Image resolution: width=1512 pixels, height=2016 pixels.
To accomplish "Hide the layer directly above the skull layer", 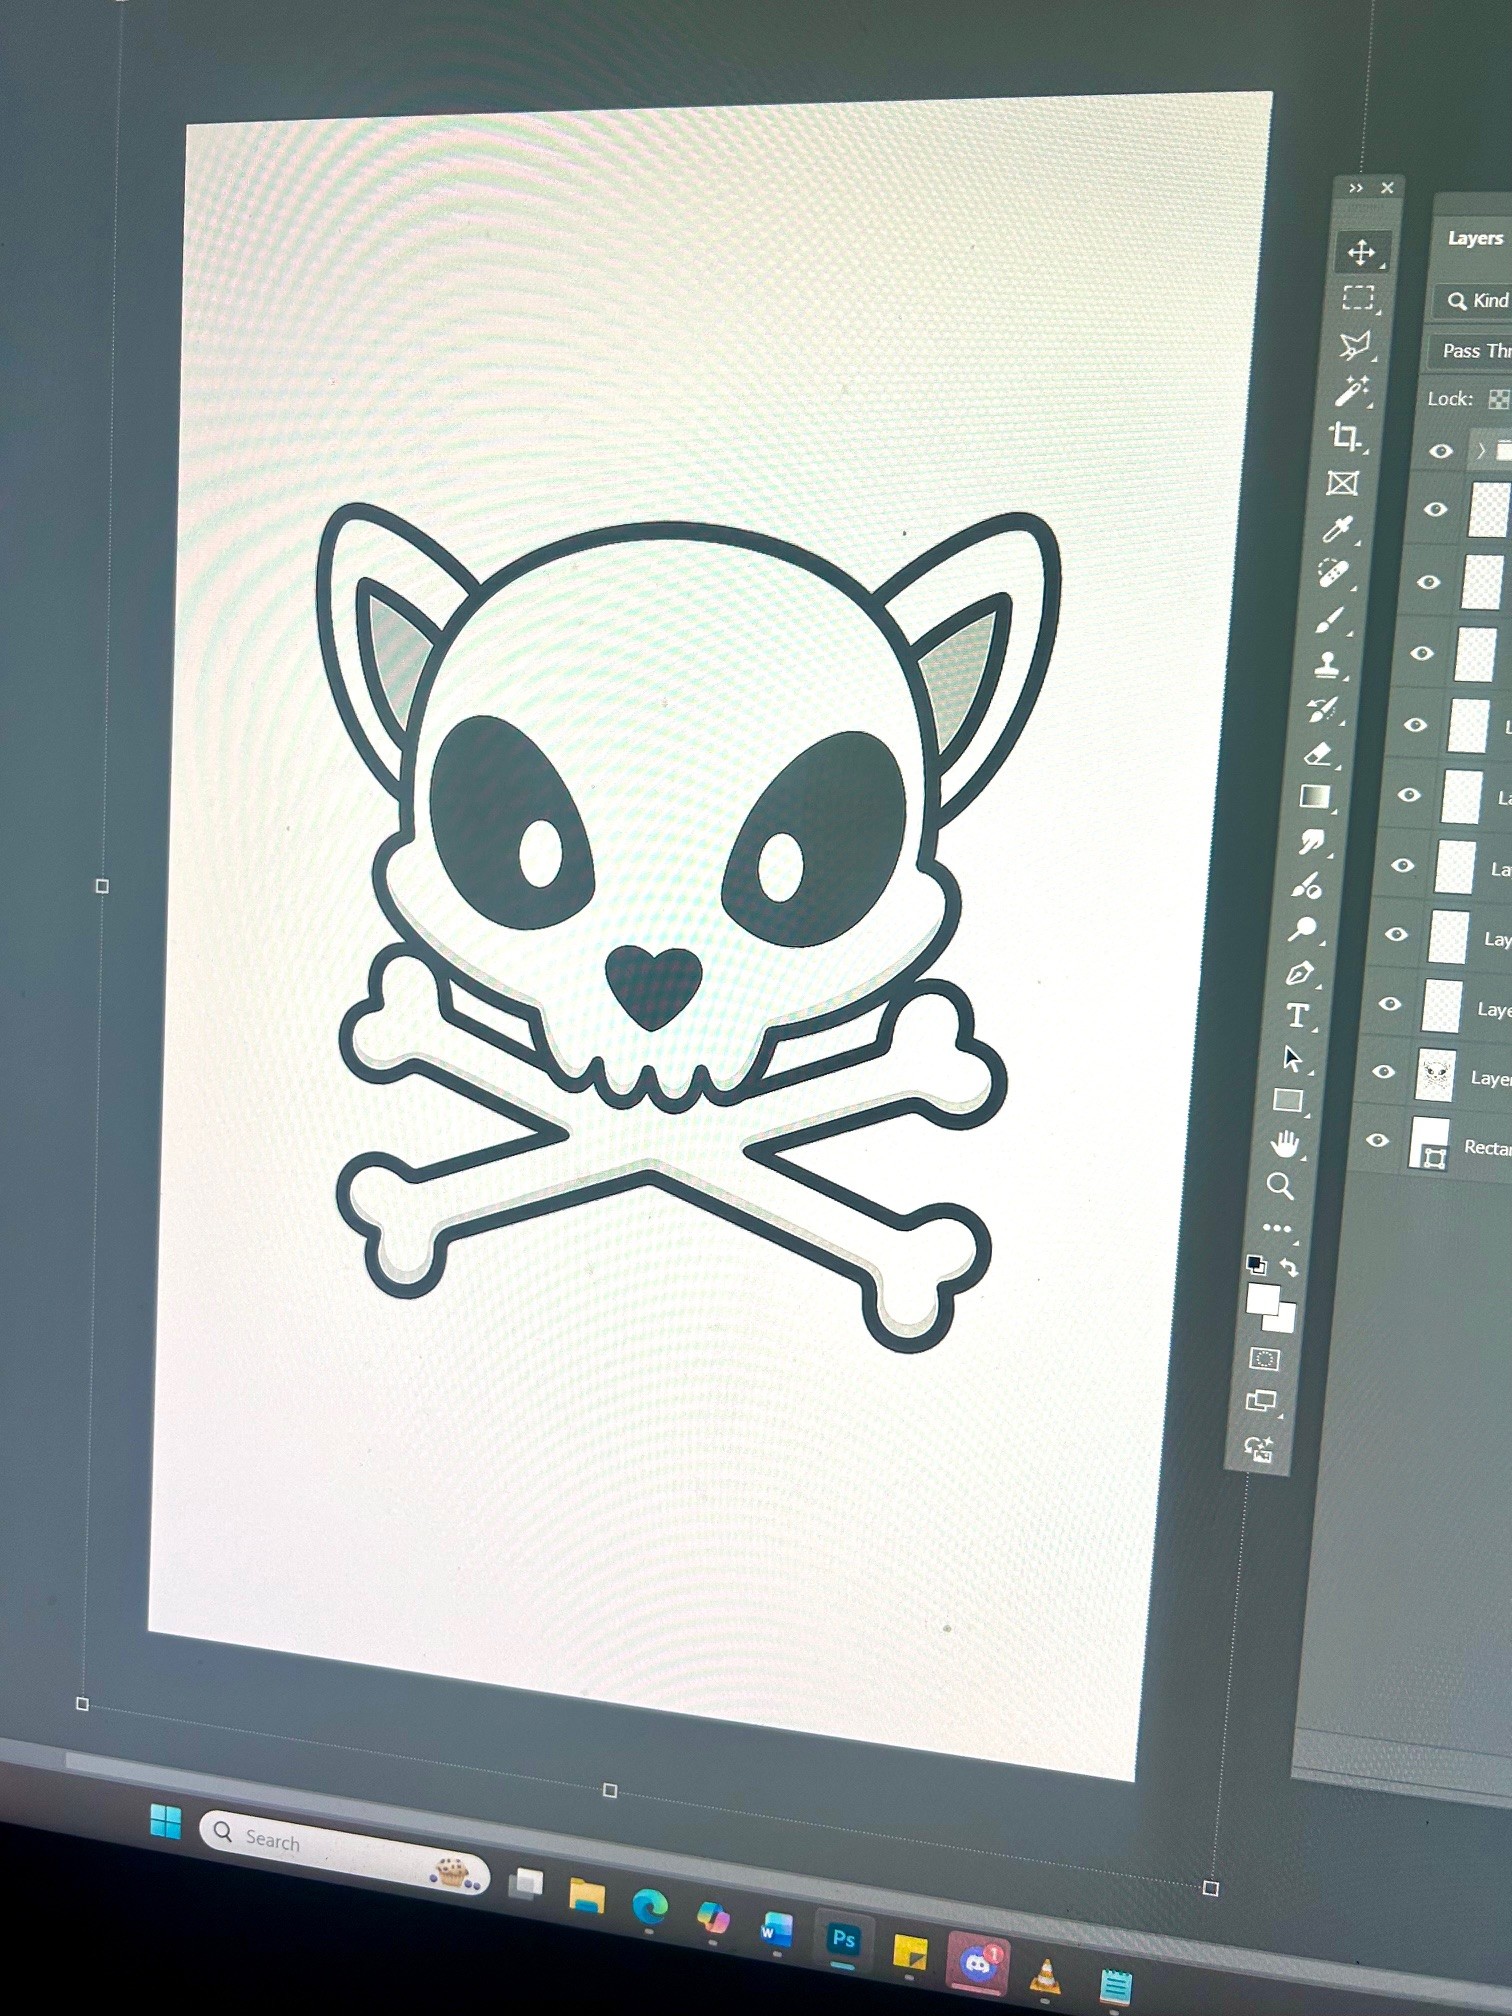I will point(1390,1003).
